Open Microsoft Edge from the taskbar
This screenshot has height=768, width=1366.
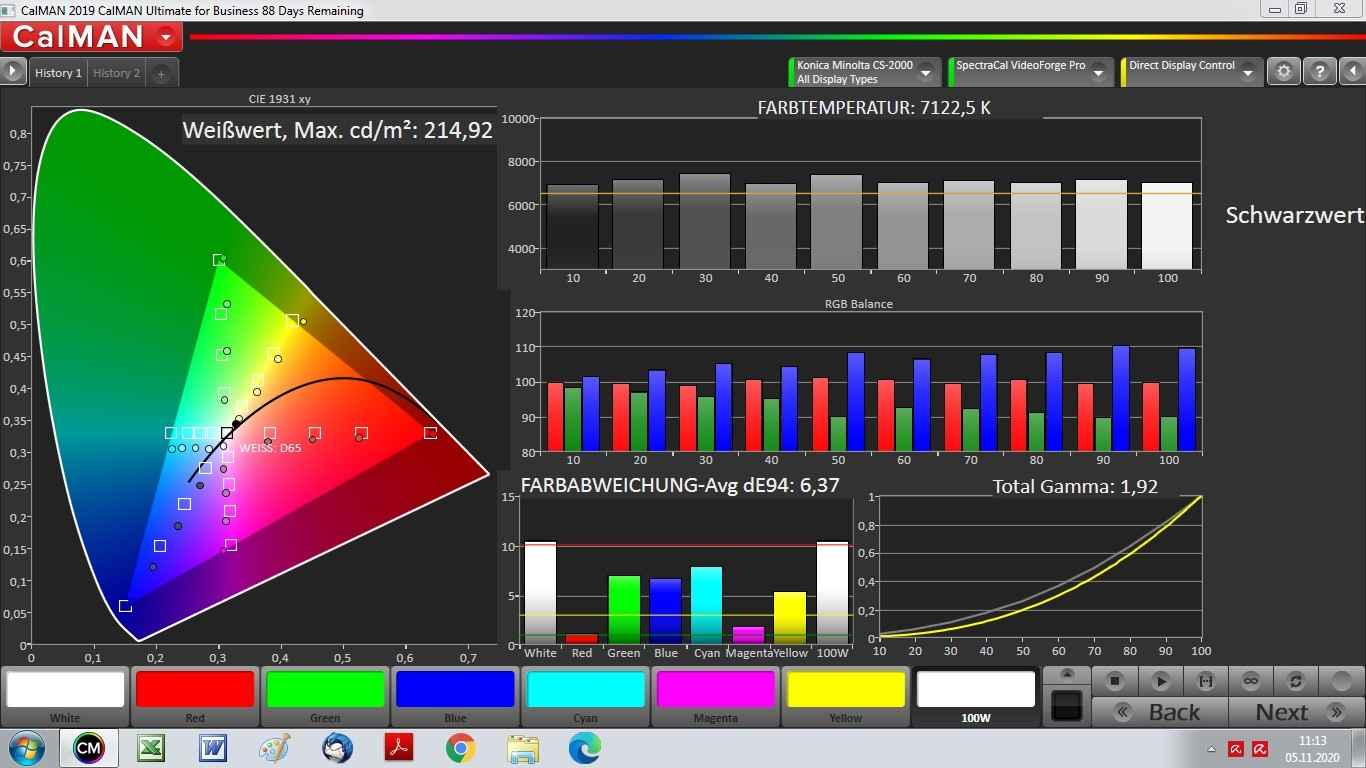(x=584, y=748)
